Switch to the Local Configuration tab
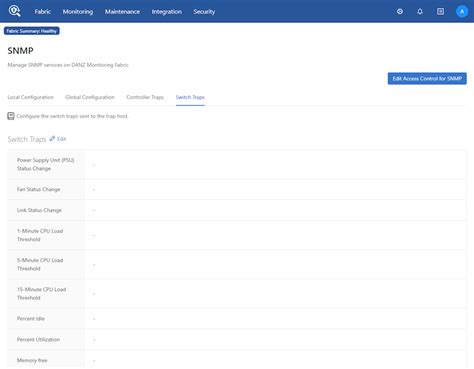 point(30,97)
